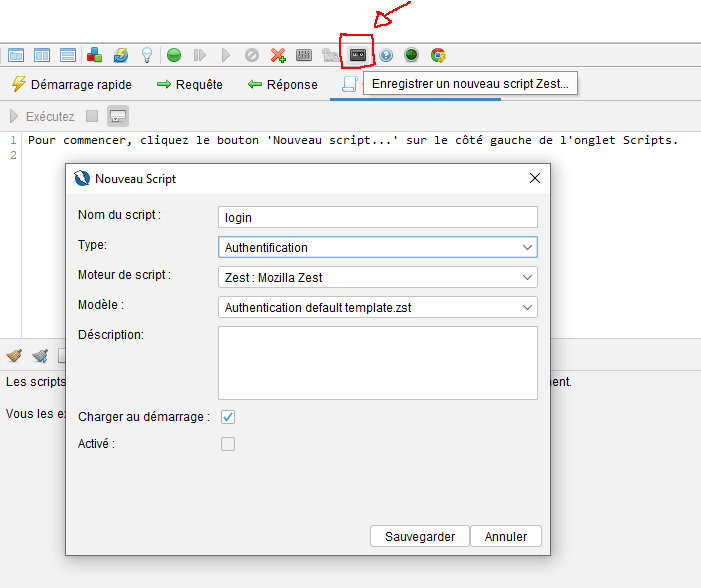The height and width of the screenshot is (588, 701).
Task: Click the brown broom clear console icon
Action: coord(14,355)
